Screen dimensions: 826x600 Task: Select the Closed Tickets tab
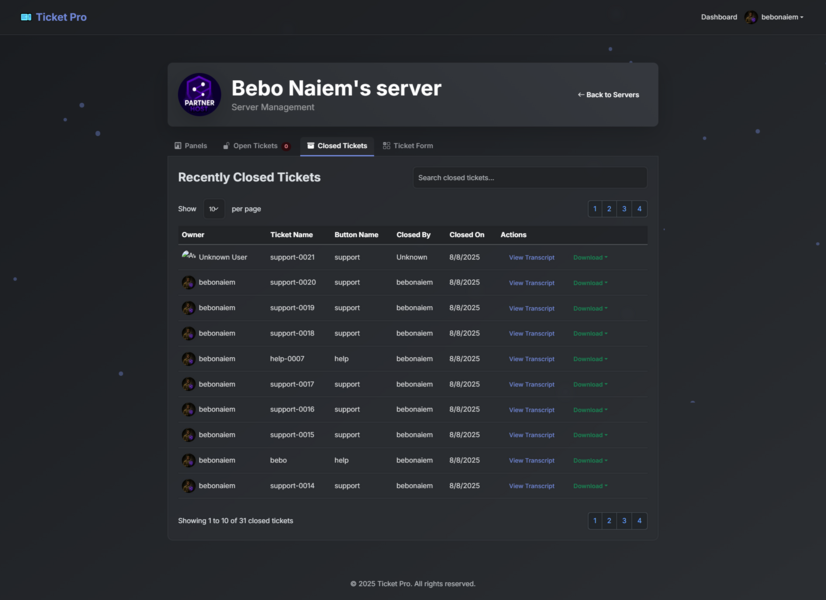[x=337, y=146]
